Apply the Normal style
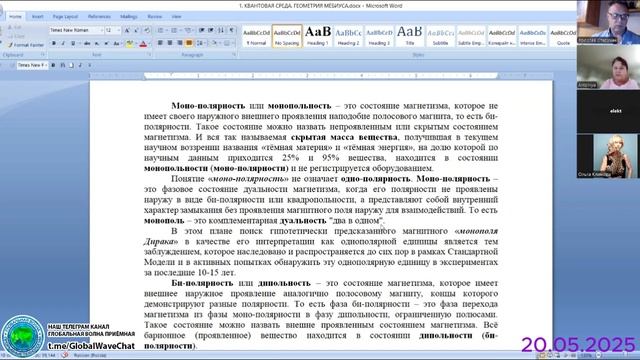640x360 pixels. [x=256, y=36]
